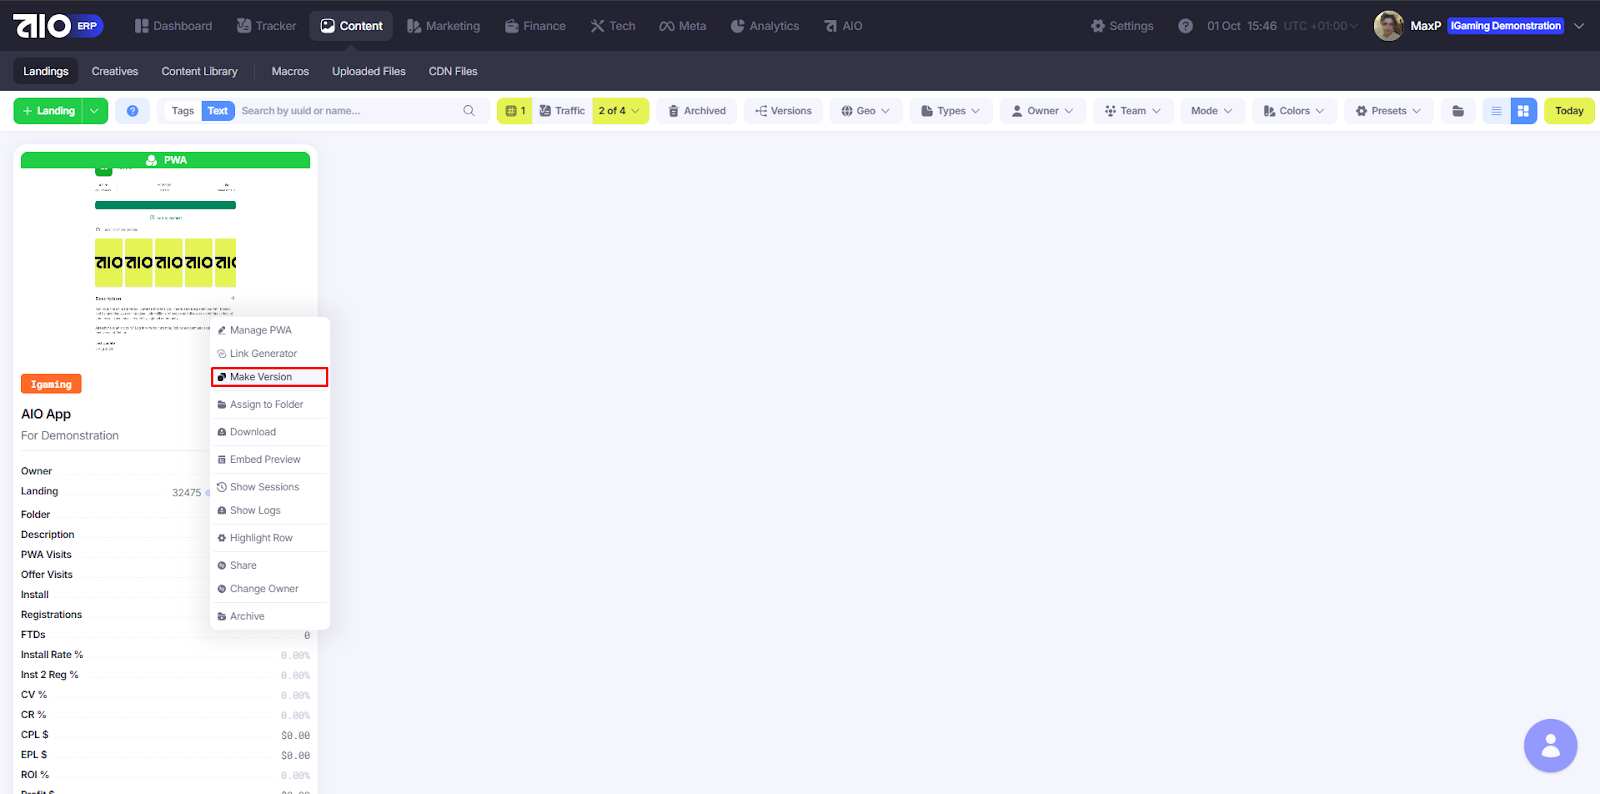Screen dimensions: 1600x794
Task: Switch to list view layout
Action: (1496, 111)
